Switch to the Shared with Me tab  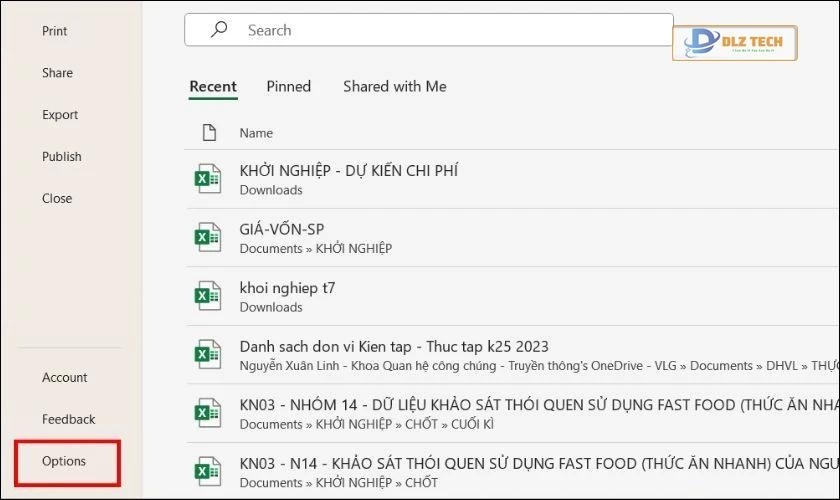(394, 86)
